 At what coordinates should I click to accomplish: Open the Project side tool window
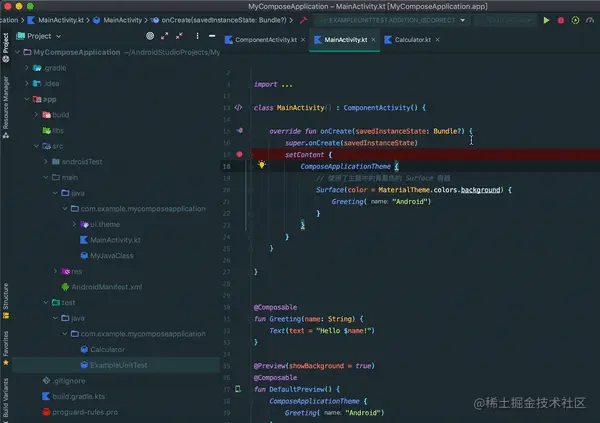pyautogui.click(x=6, y=47)
